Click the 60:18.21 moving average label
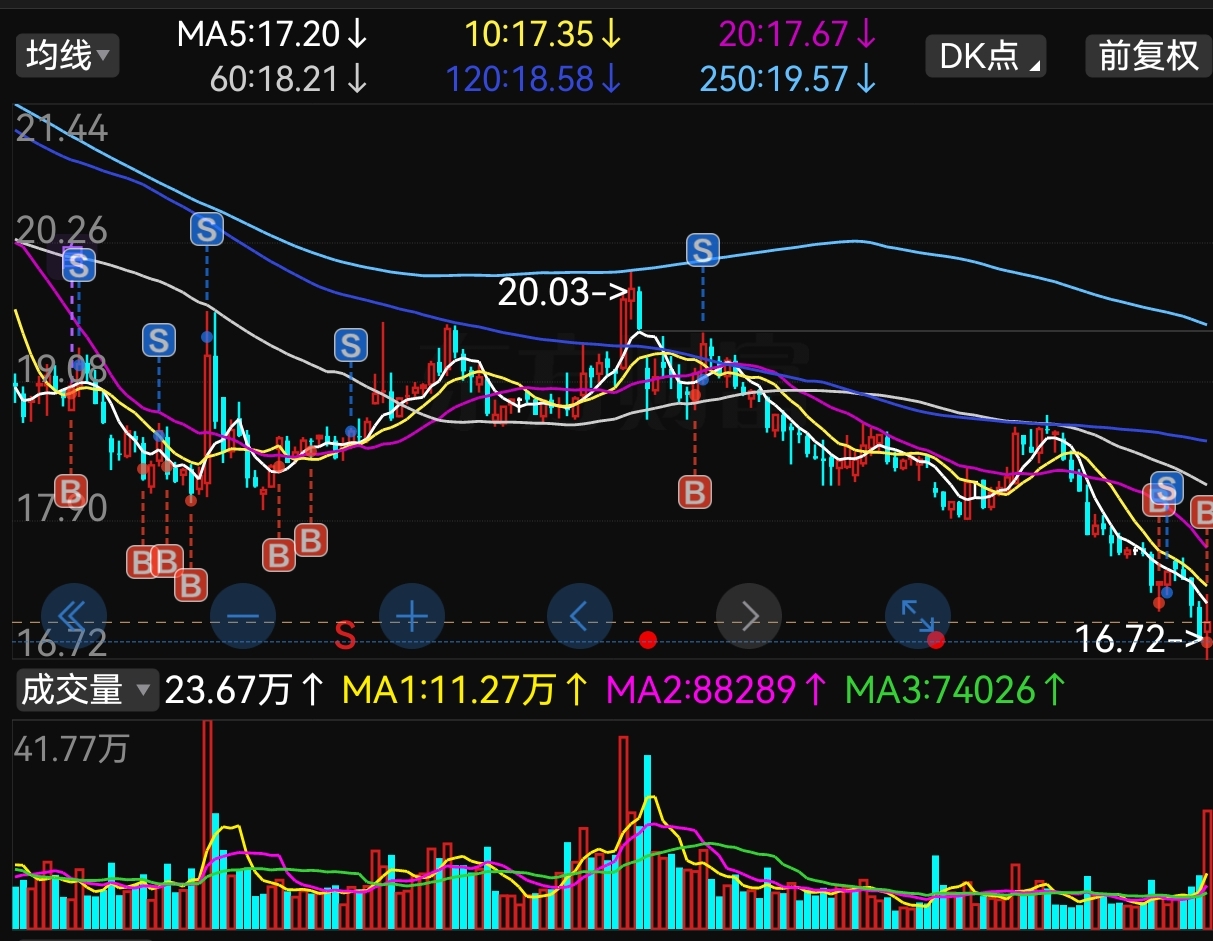 pos(289,79)
